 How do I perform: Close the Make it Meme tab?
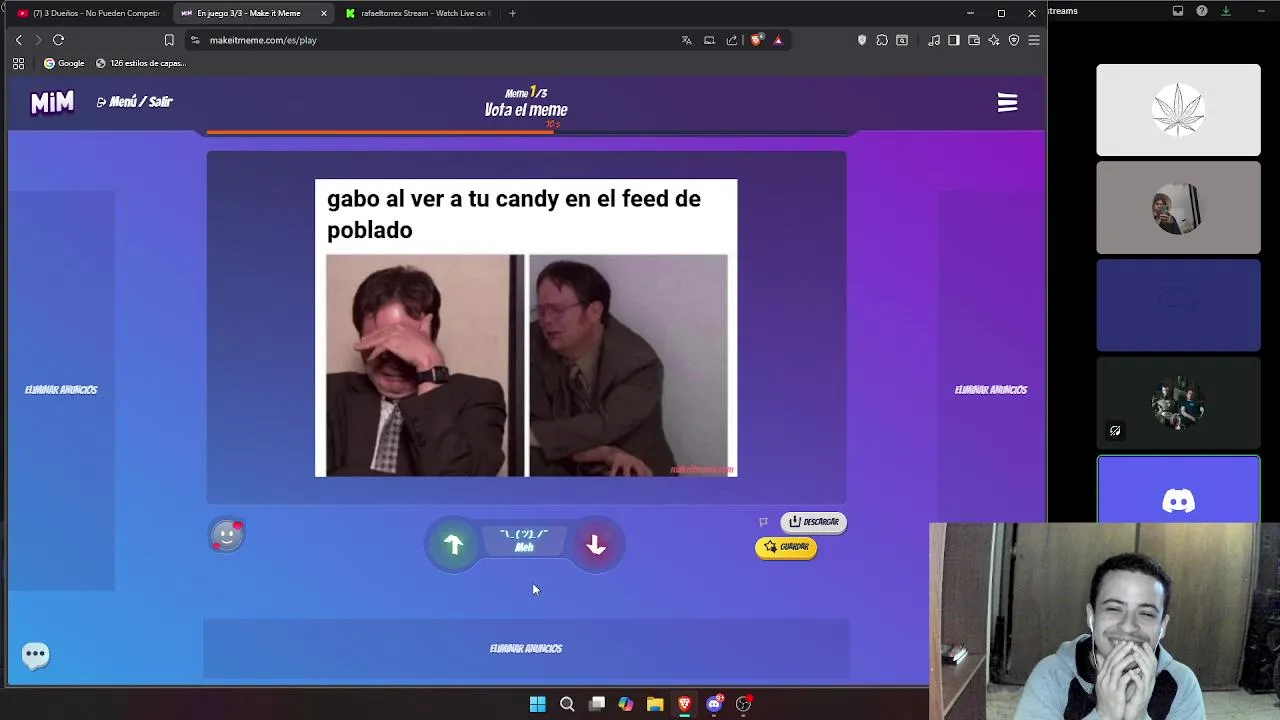coord(324,13)
